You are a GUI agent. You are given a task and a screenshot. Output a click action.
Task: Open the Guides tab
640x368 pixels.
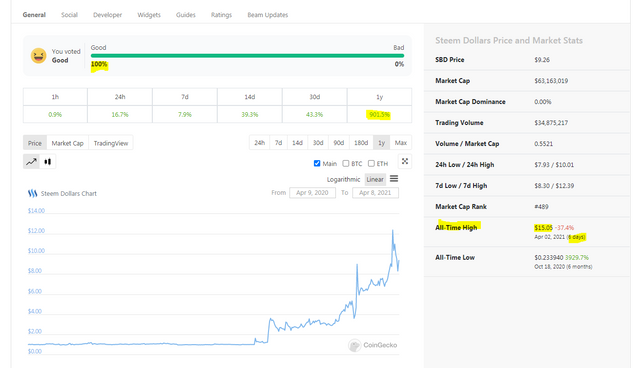pos(186,15)
